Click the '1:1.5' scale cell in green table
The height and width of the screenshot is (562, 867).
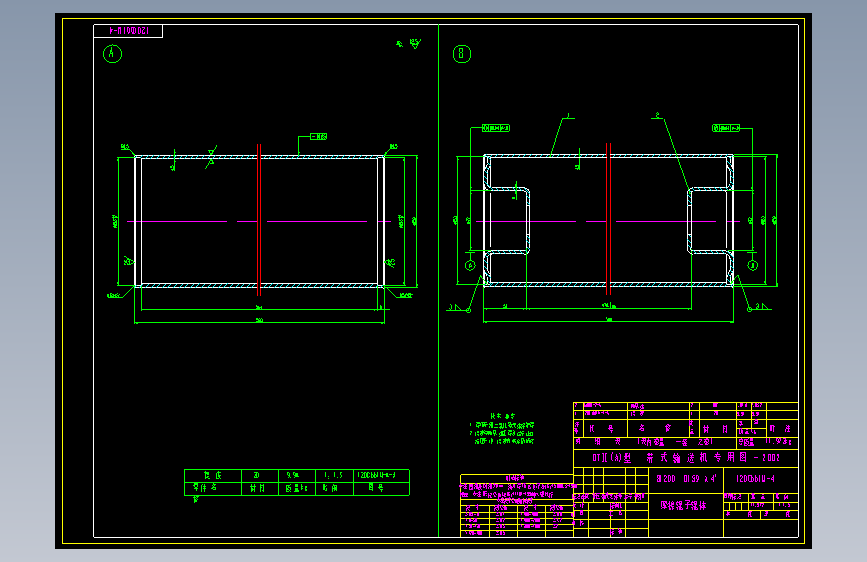pyautogui.click(x=333, y=475)
